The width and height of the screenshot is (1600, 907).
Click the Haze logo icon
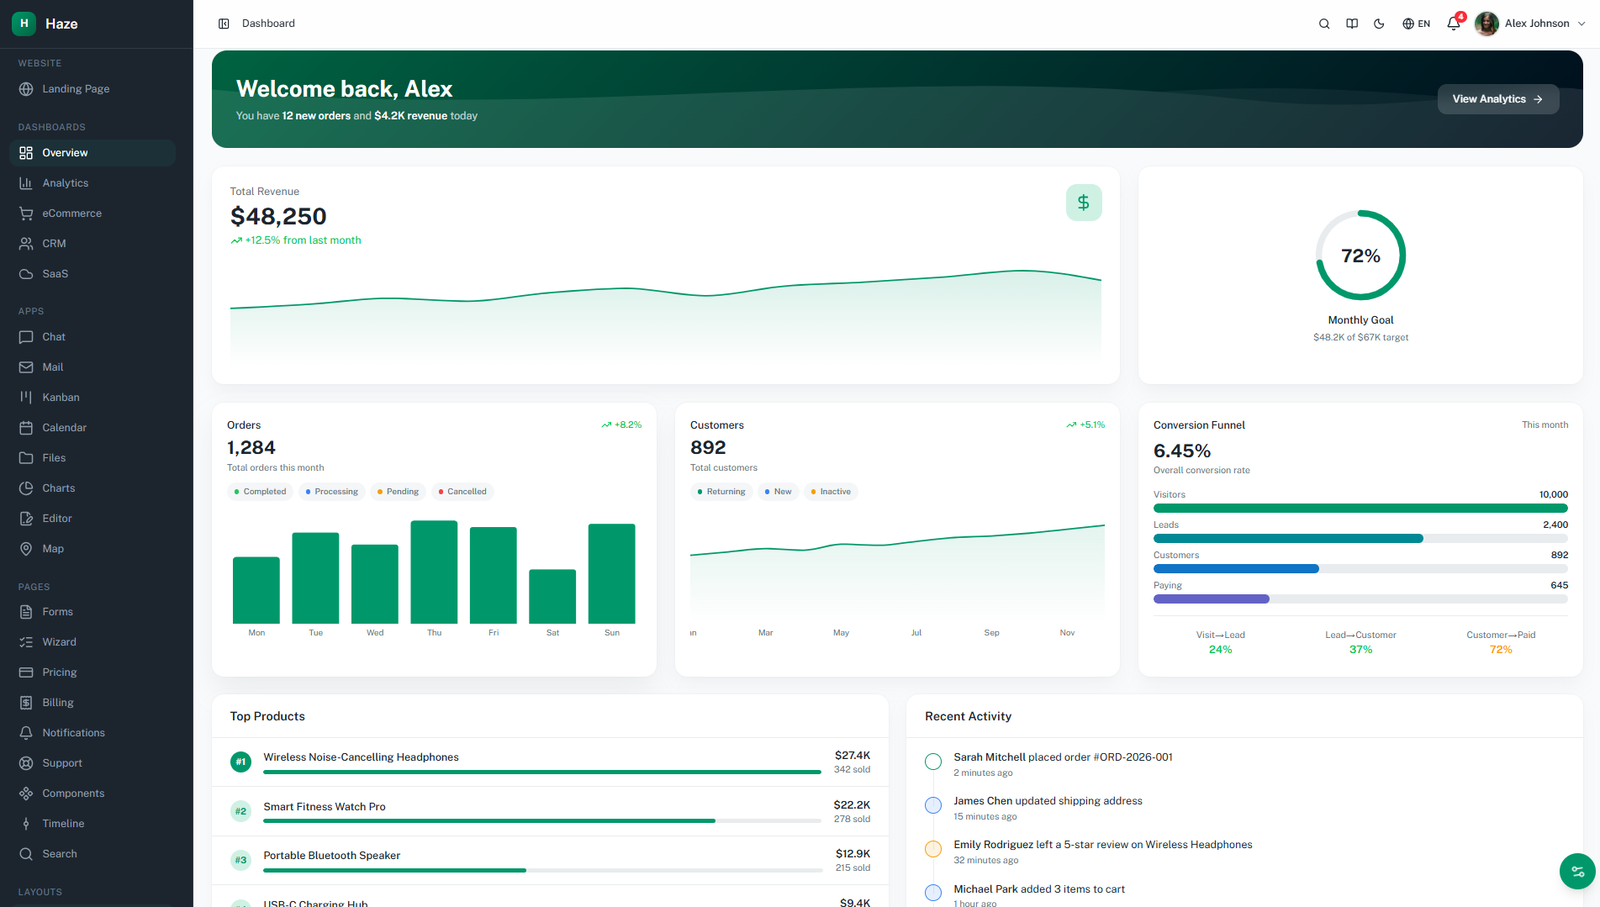24,23
